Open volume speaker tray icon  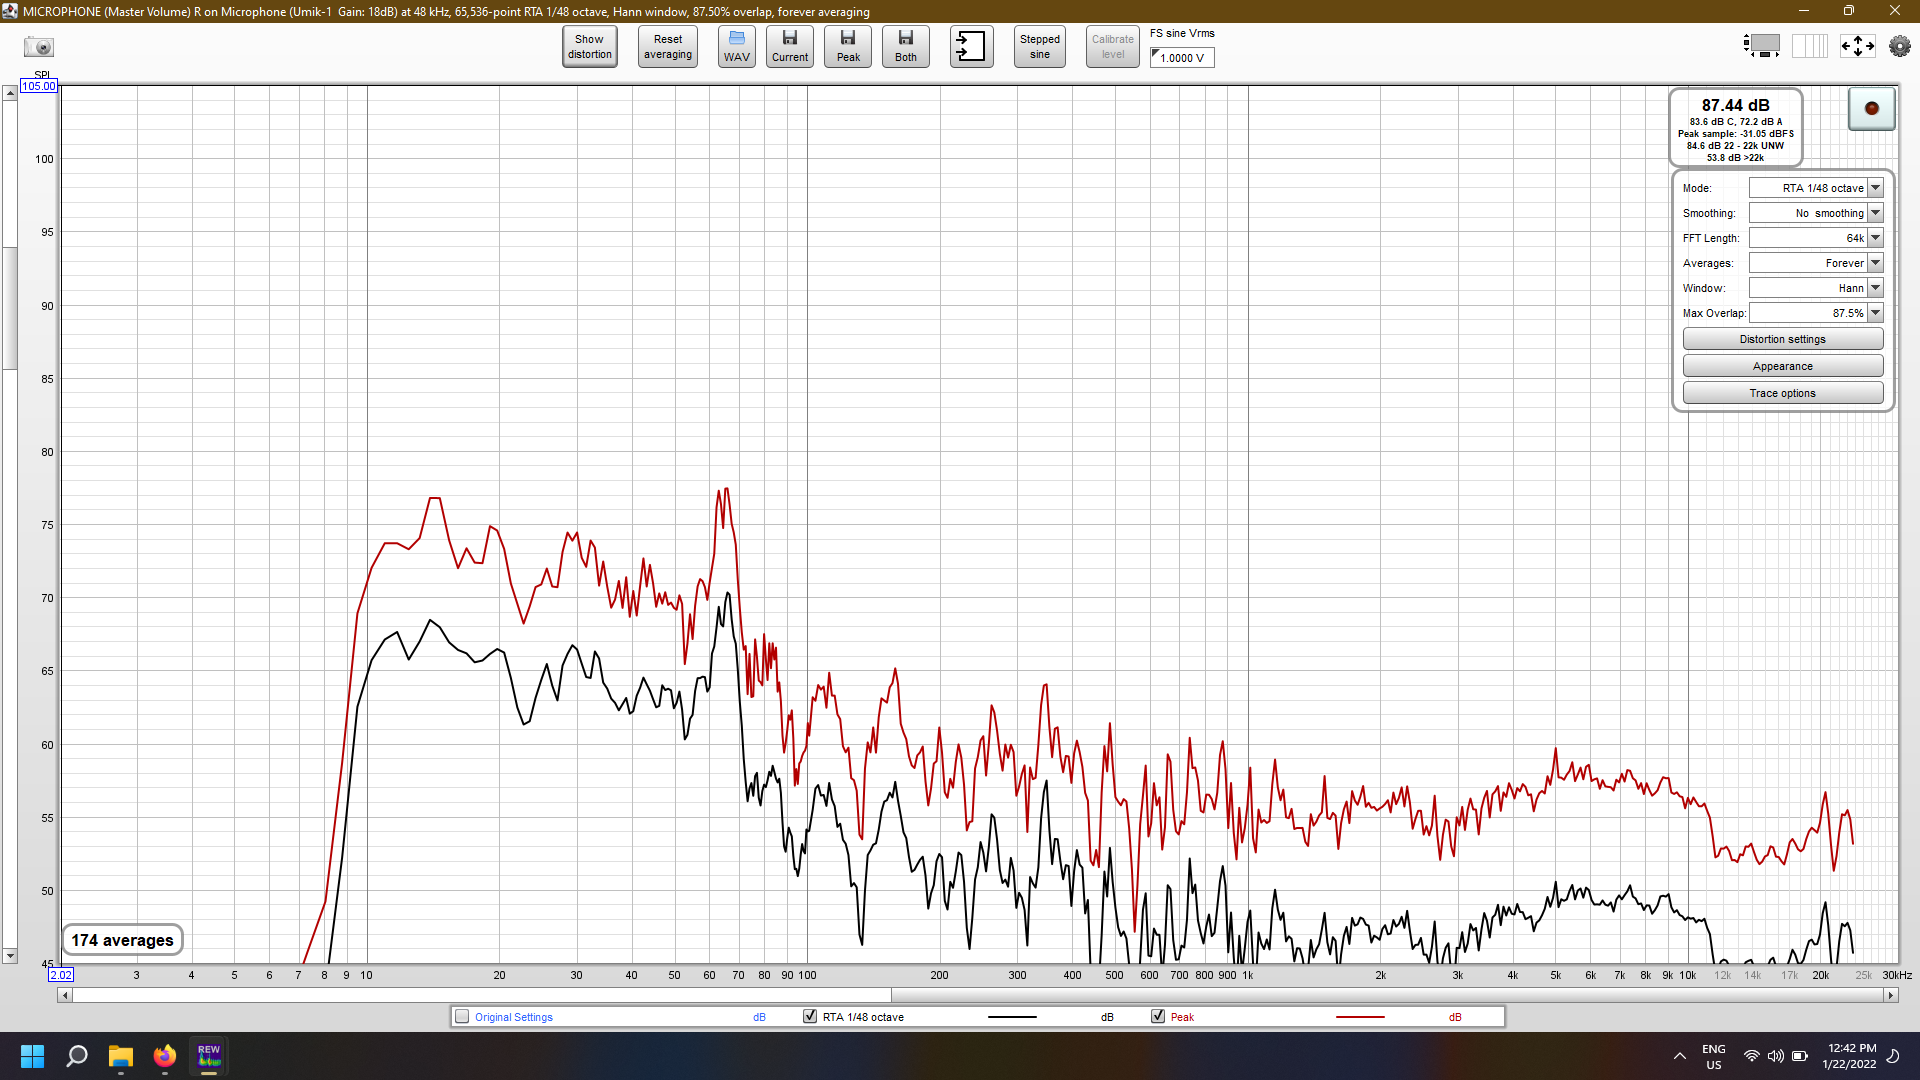tap(1776, 1056)
